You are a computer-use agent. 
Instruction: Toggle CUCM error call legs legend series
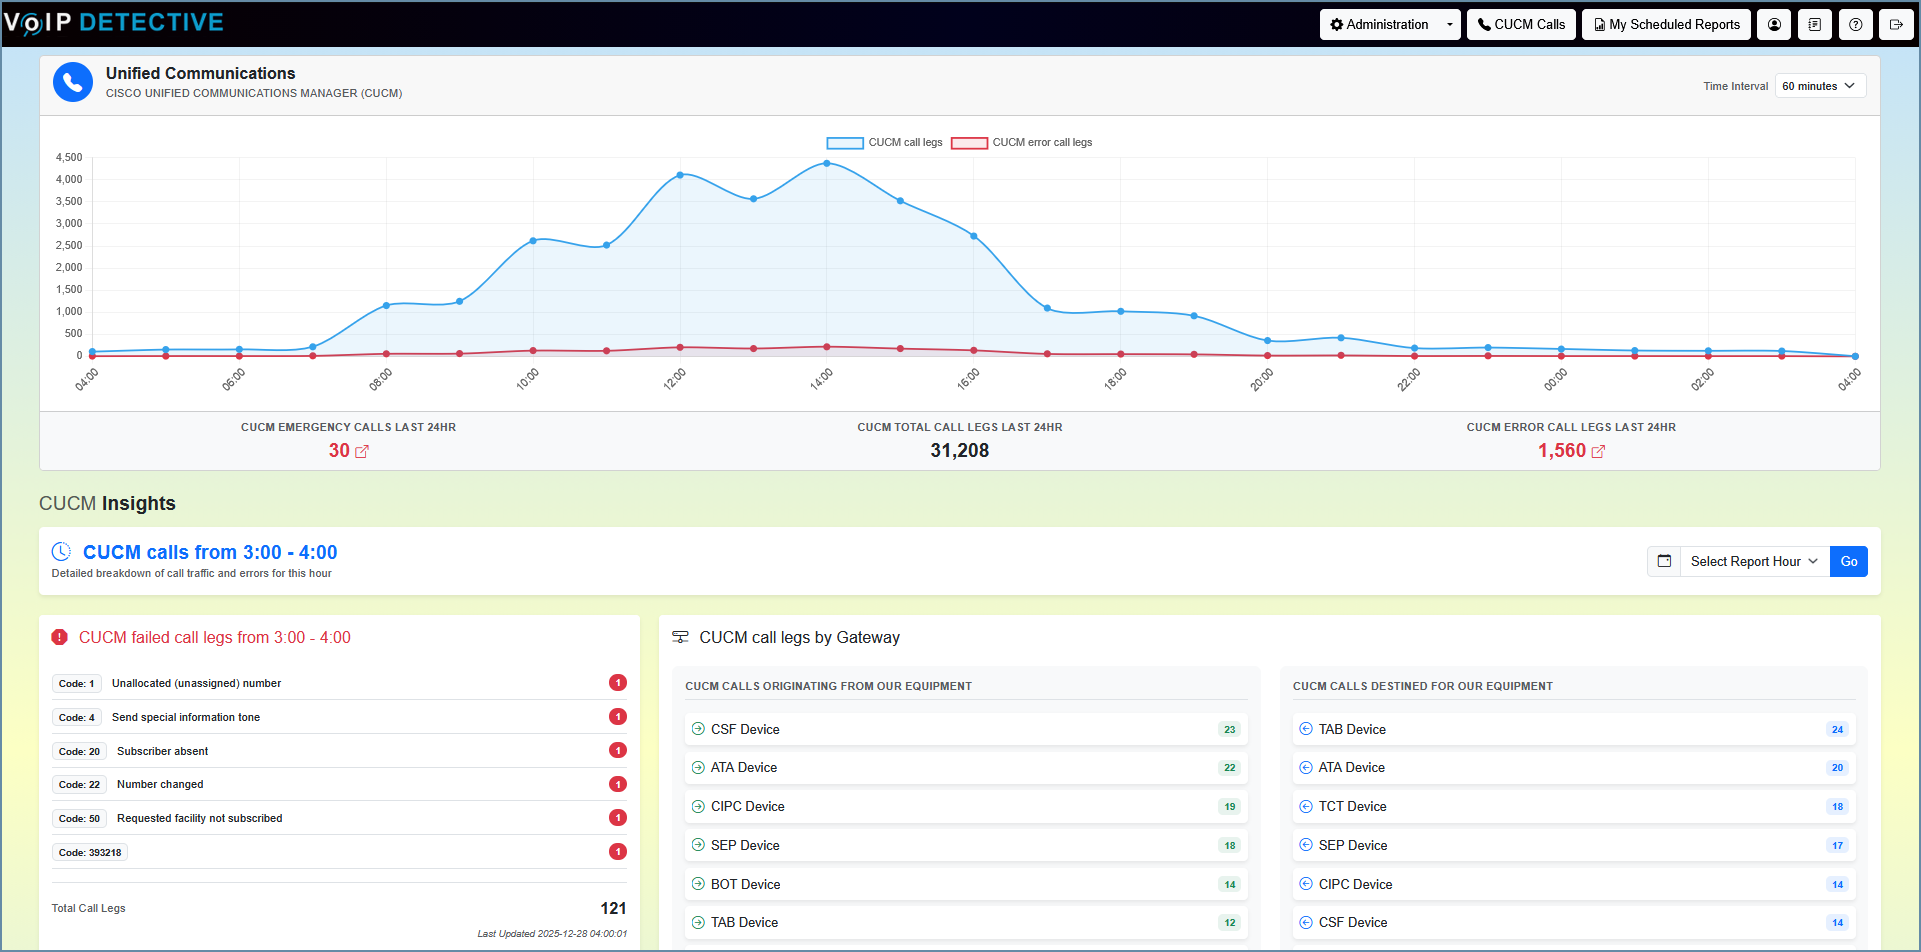pos(1022,143)
